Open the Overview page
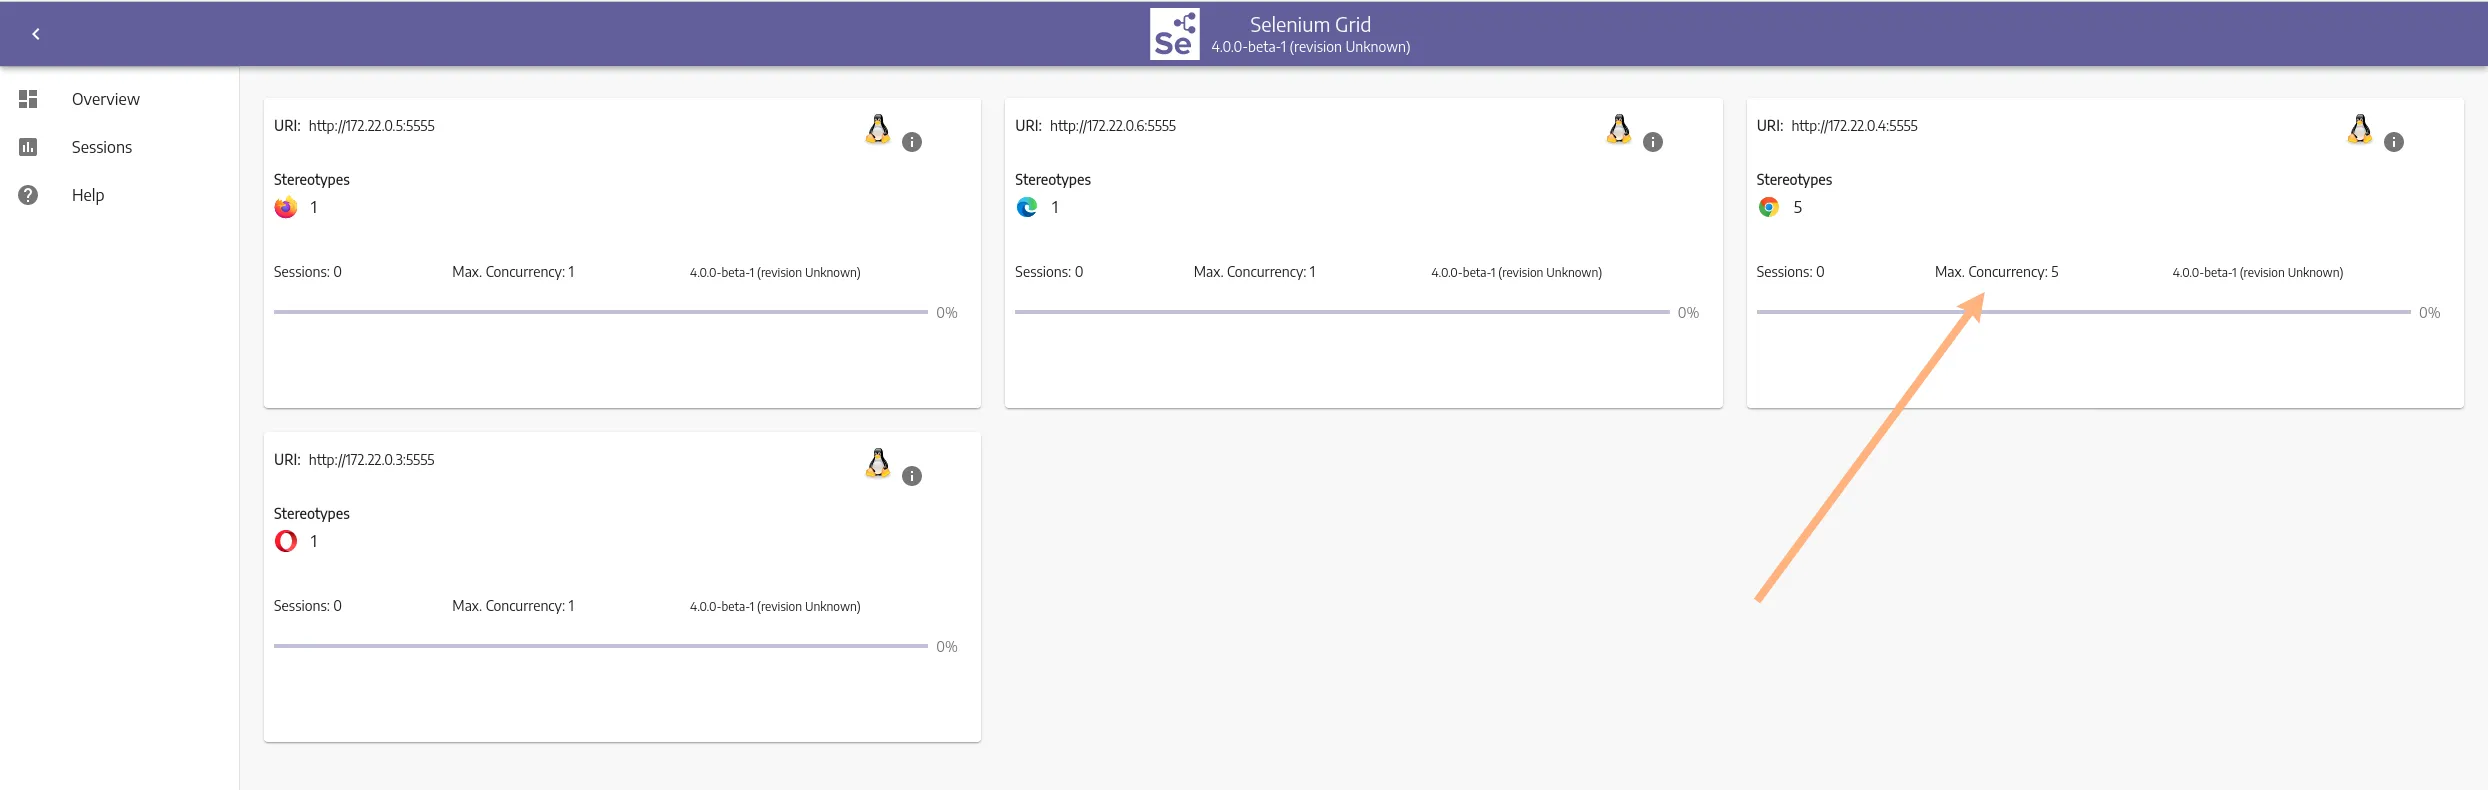Screen dimensions: 2488x790 point(105,99)
